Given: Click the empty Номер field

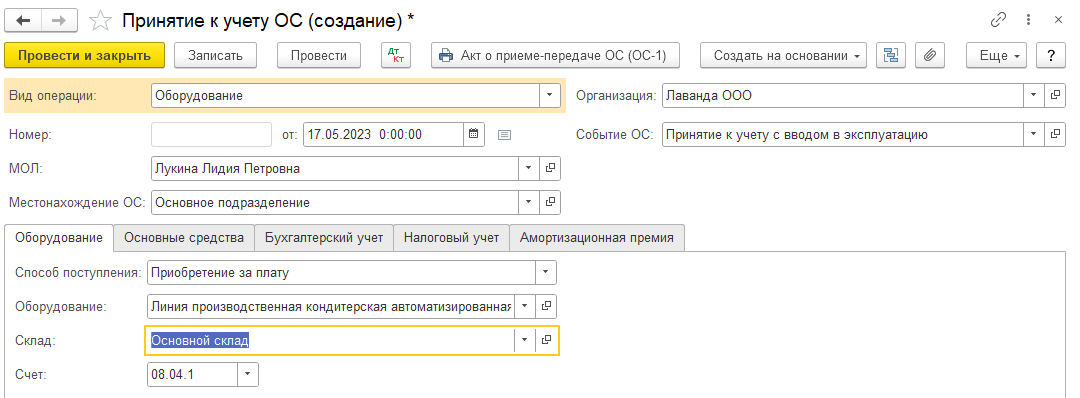Looking at the screenshot, I should [211, 134].
